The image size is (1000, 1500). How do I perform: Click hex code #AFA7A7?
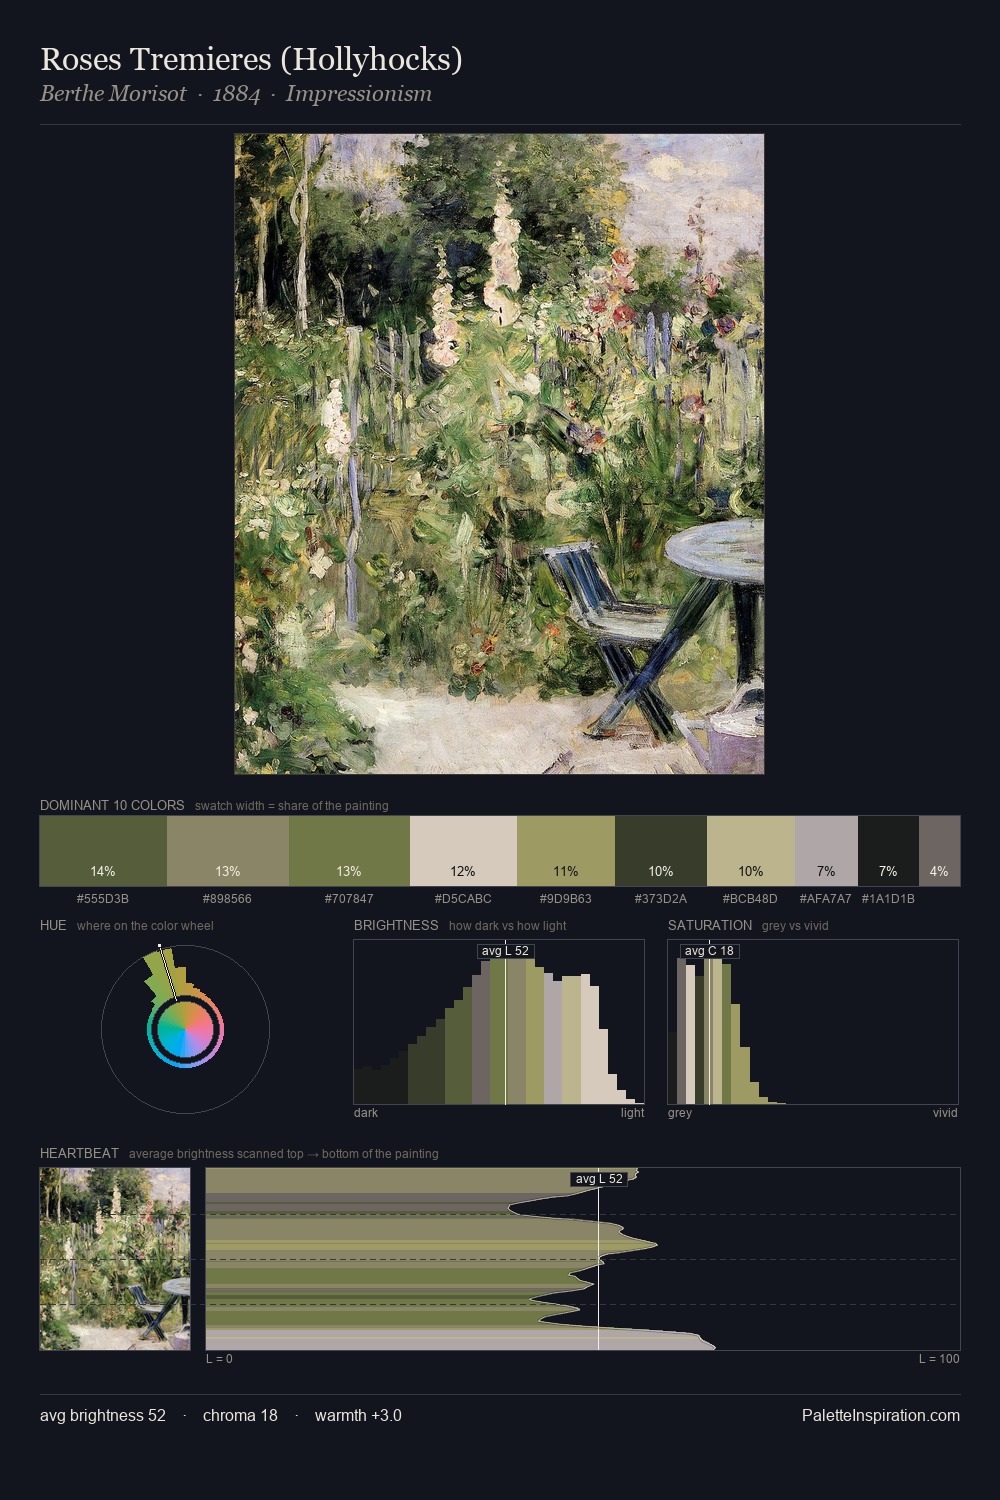pos(826,899)
